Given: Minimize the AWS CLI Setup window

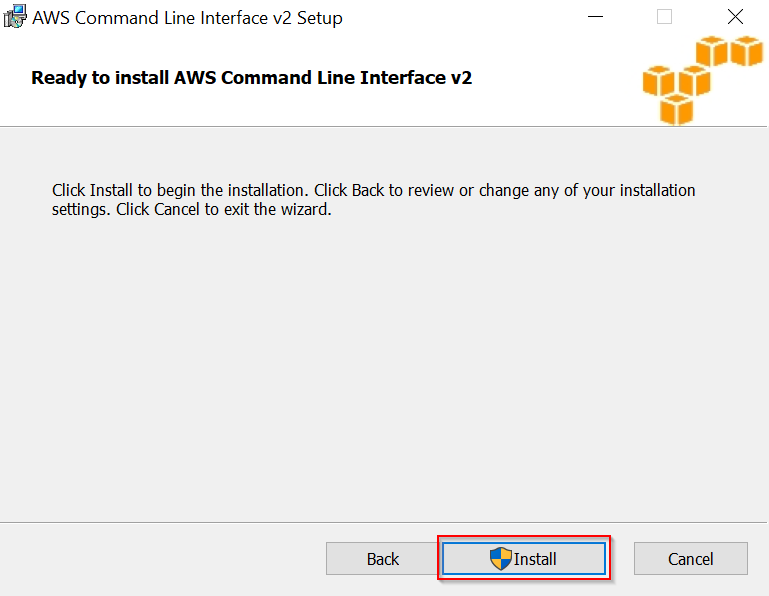Looking at the screenshot, I should pos(596,17).
